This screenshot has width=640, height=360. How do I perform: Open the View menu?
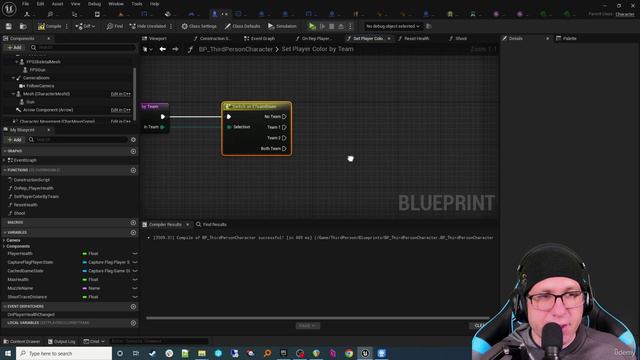76,4
